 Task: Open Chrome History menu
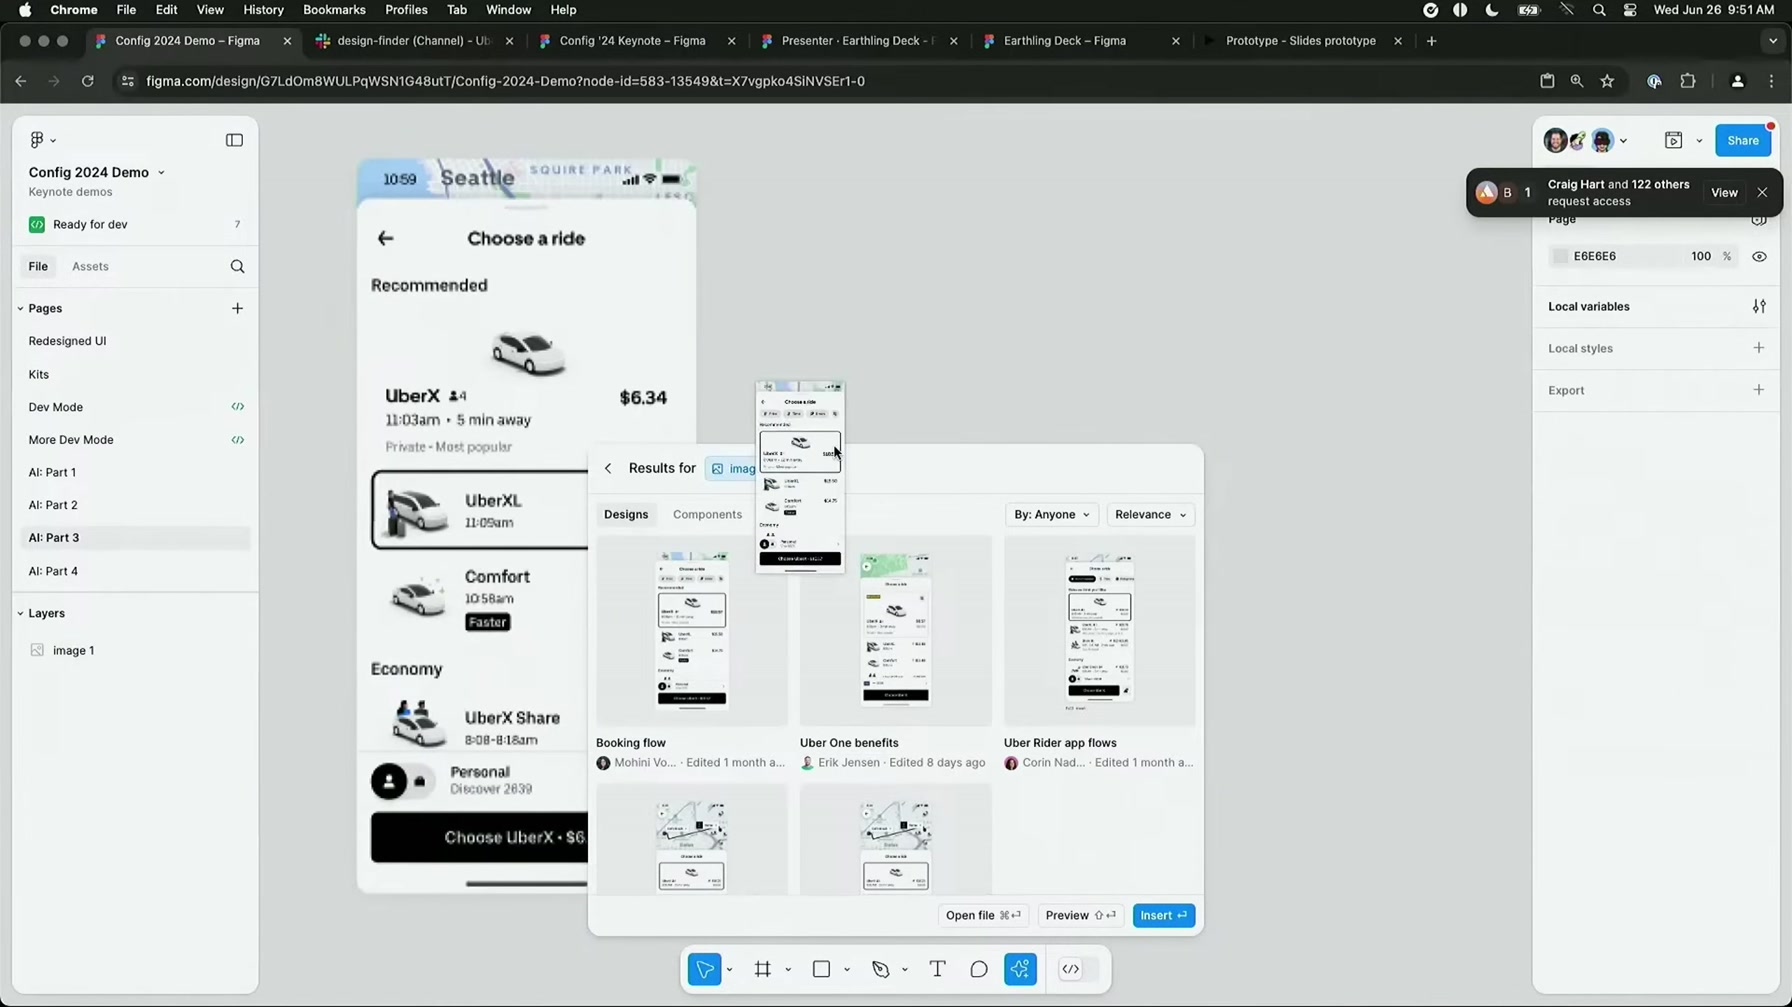point(263,10)
